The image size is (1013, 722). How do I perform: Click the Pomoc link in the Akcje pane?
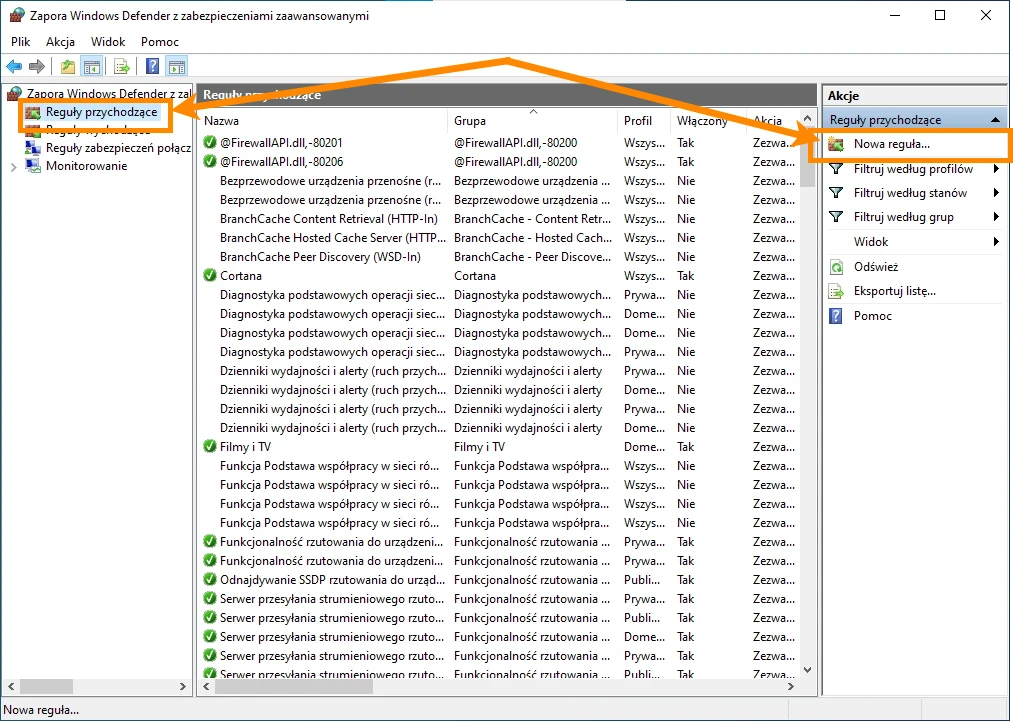[x=873, y=316]
